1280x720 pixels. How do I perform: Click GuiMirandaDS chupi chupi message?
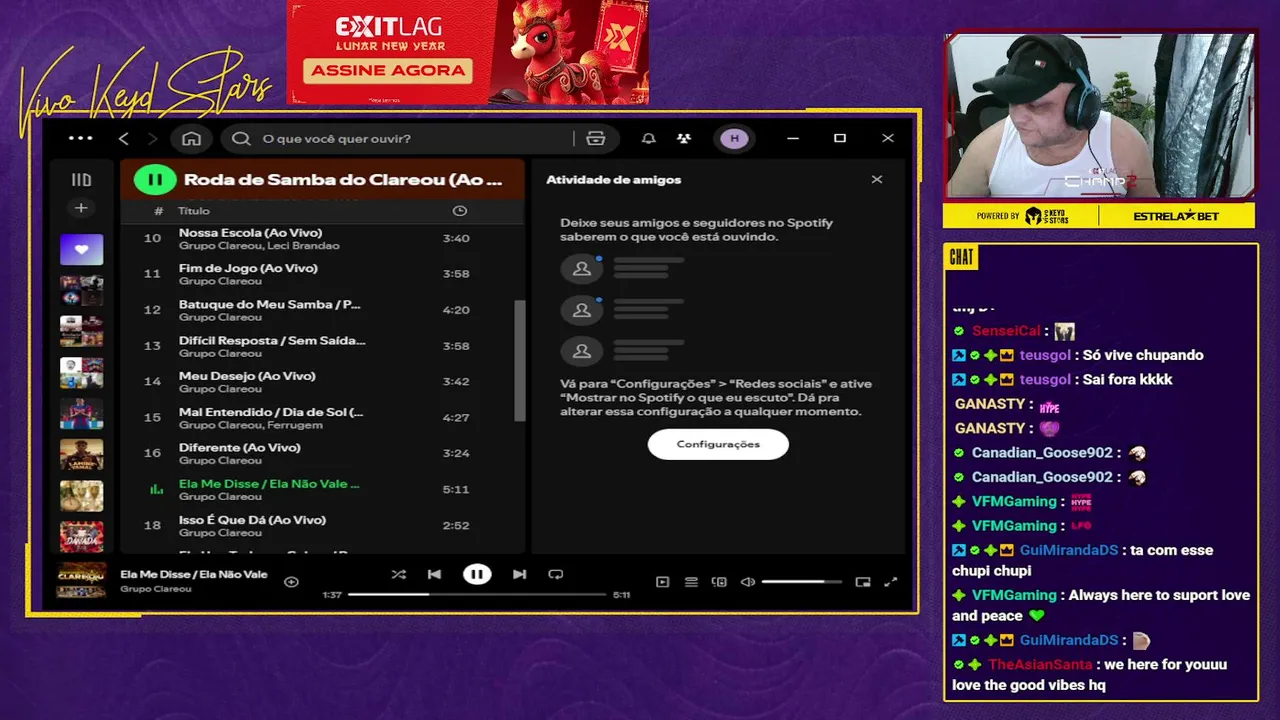pyautogui.click(x=1083, y=560)
